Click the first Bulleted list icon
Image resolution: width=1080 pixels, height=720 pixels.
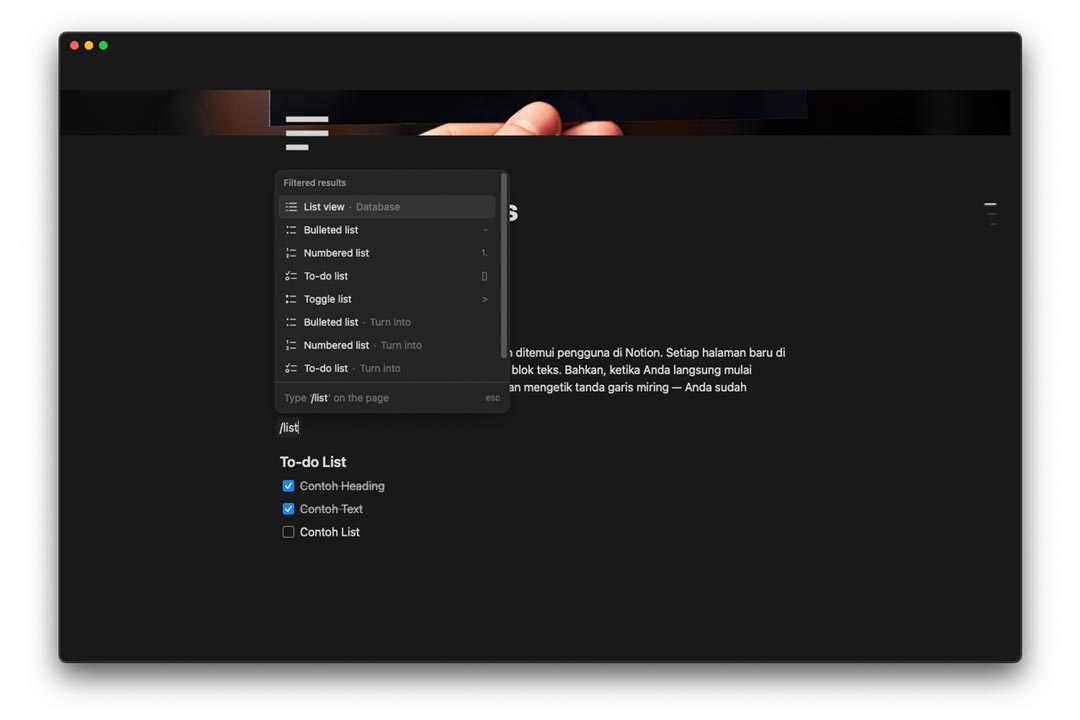coord(291,230)
